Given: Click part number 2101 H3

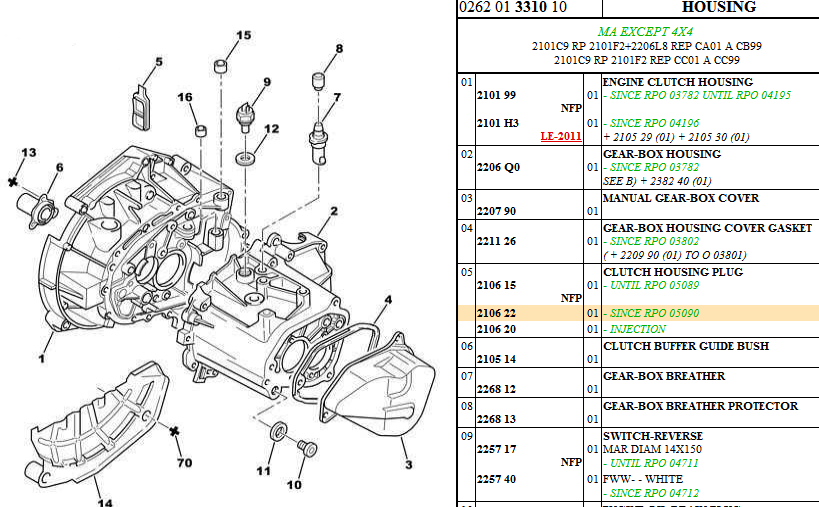Looking at the screenshot, I should [x=497, y=123].
